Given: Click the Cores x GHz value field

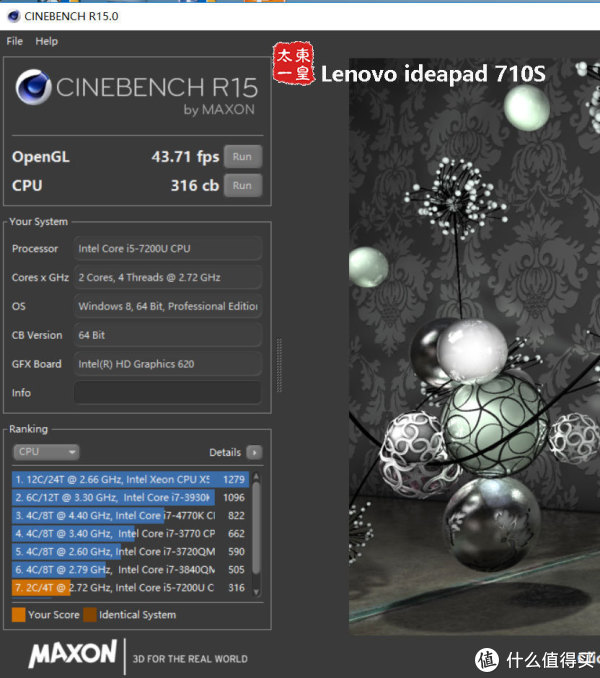Looking at the screenshot, I should click(x=167, y=278).
